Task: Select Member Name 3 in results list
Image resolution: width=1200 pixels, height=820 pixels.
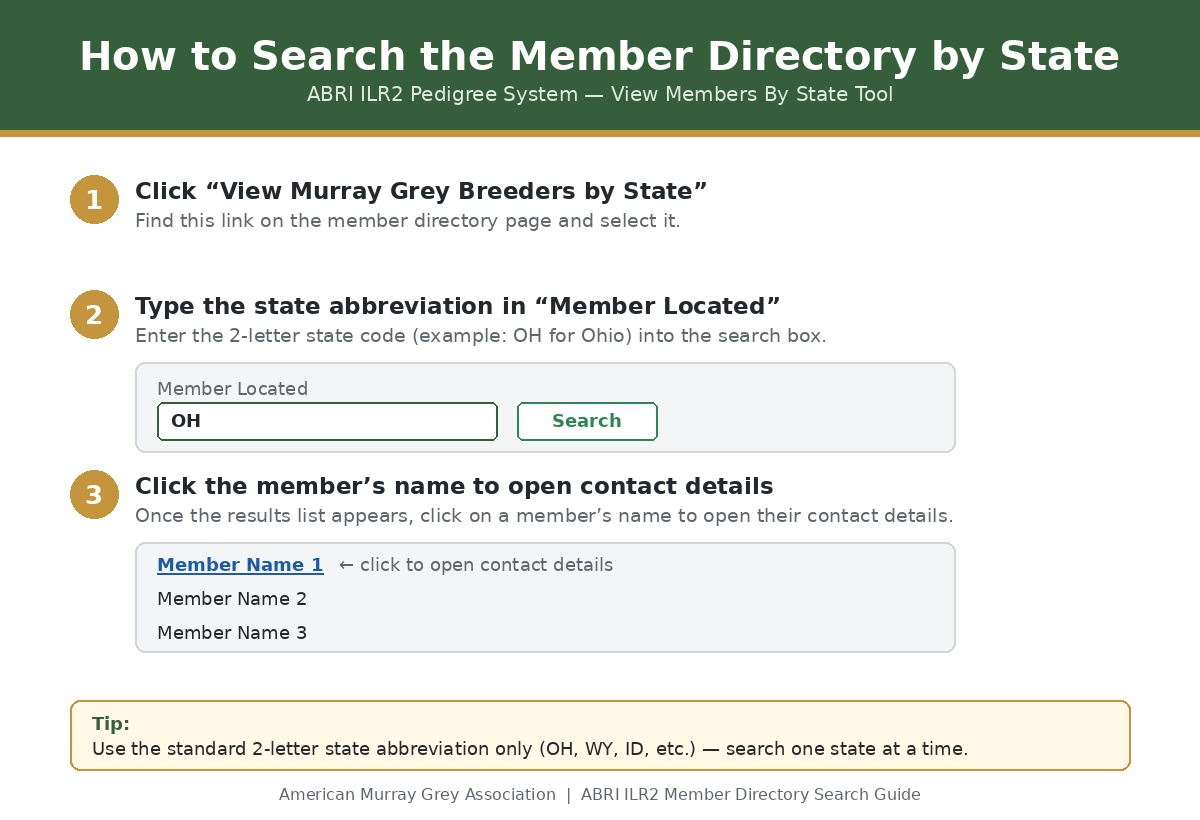Action: pos(232,633)
